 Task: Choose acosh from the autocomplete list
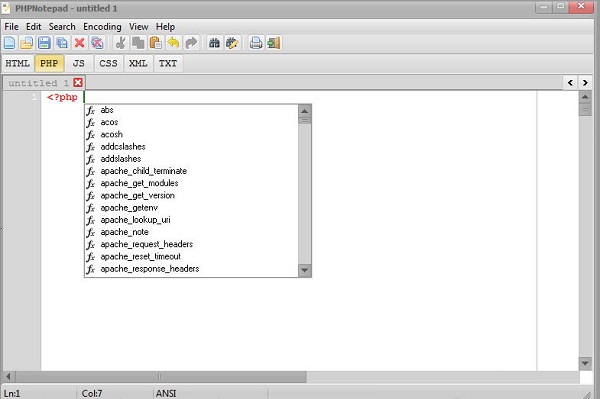pos(191,135)
